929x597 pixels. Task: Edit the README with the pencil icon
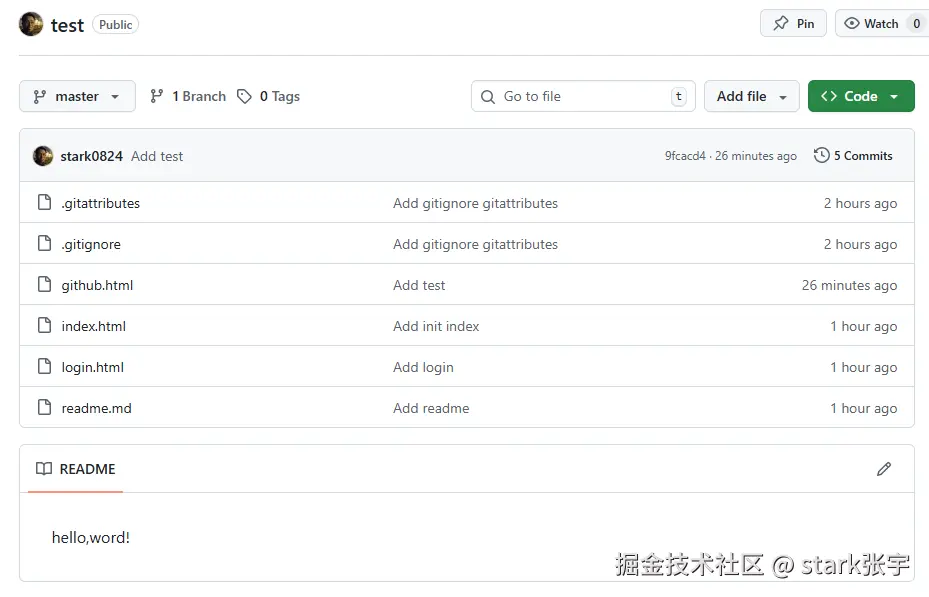point(884,468)
